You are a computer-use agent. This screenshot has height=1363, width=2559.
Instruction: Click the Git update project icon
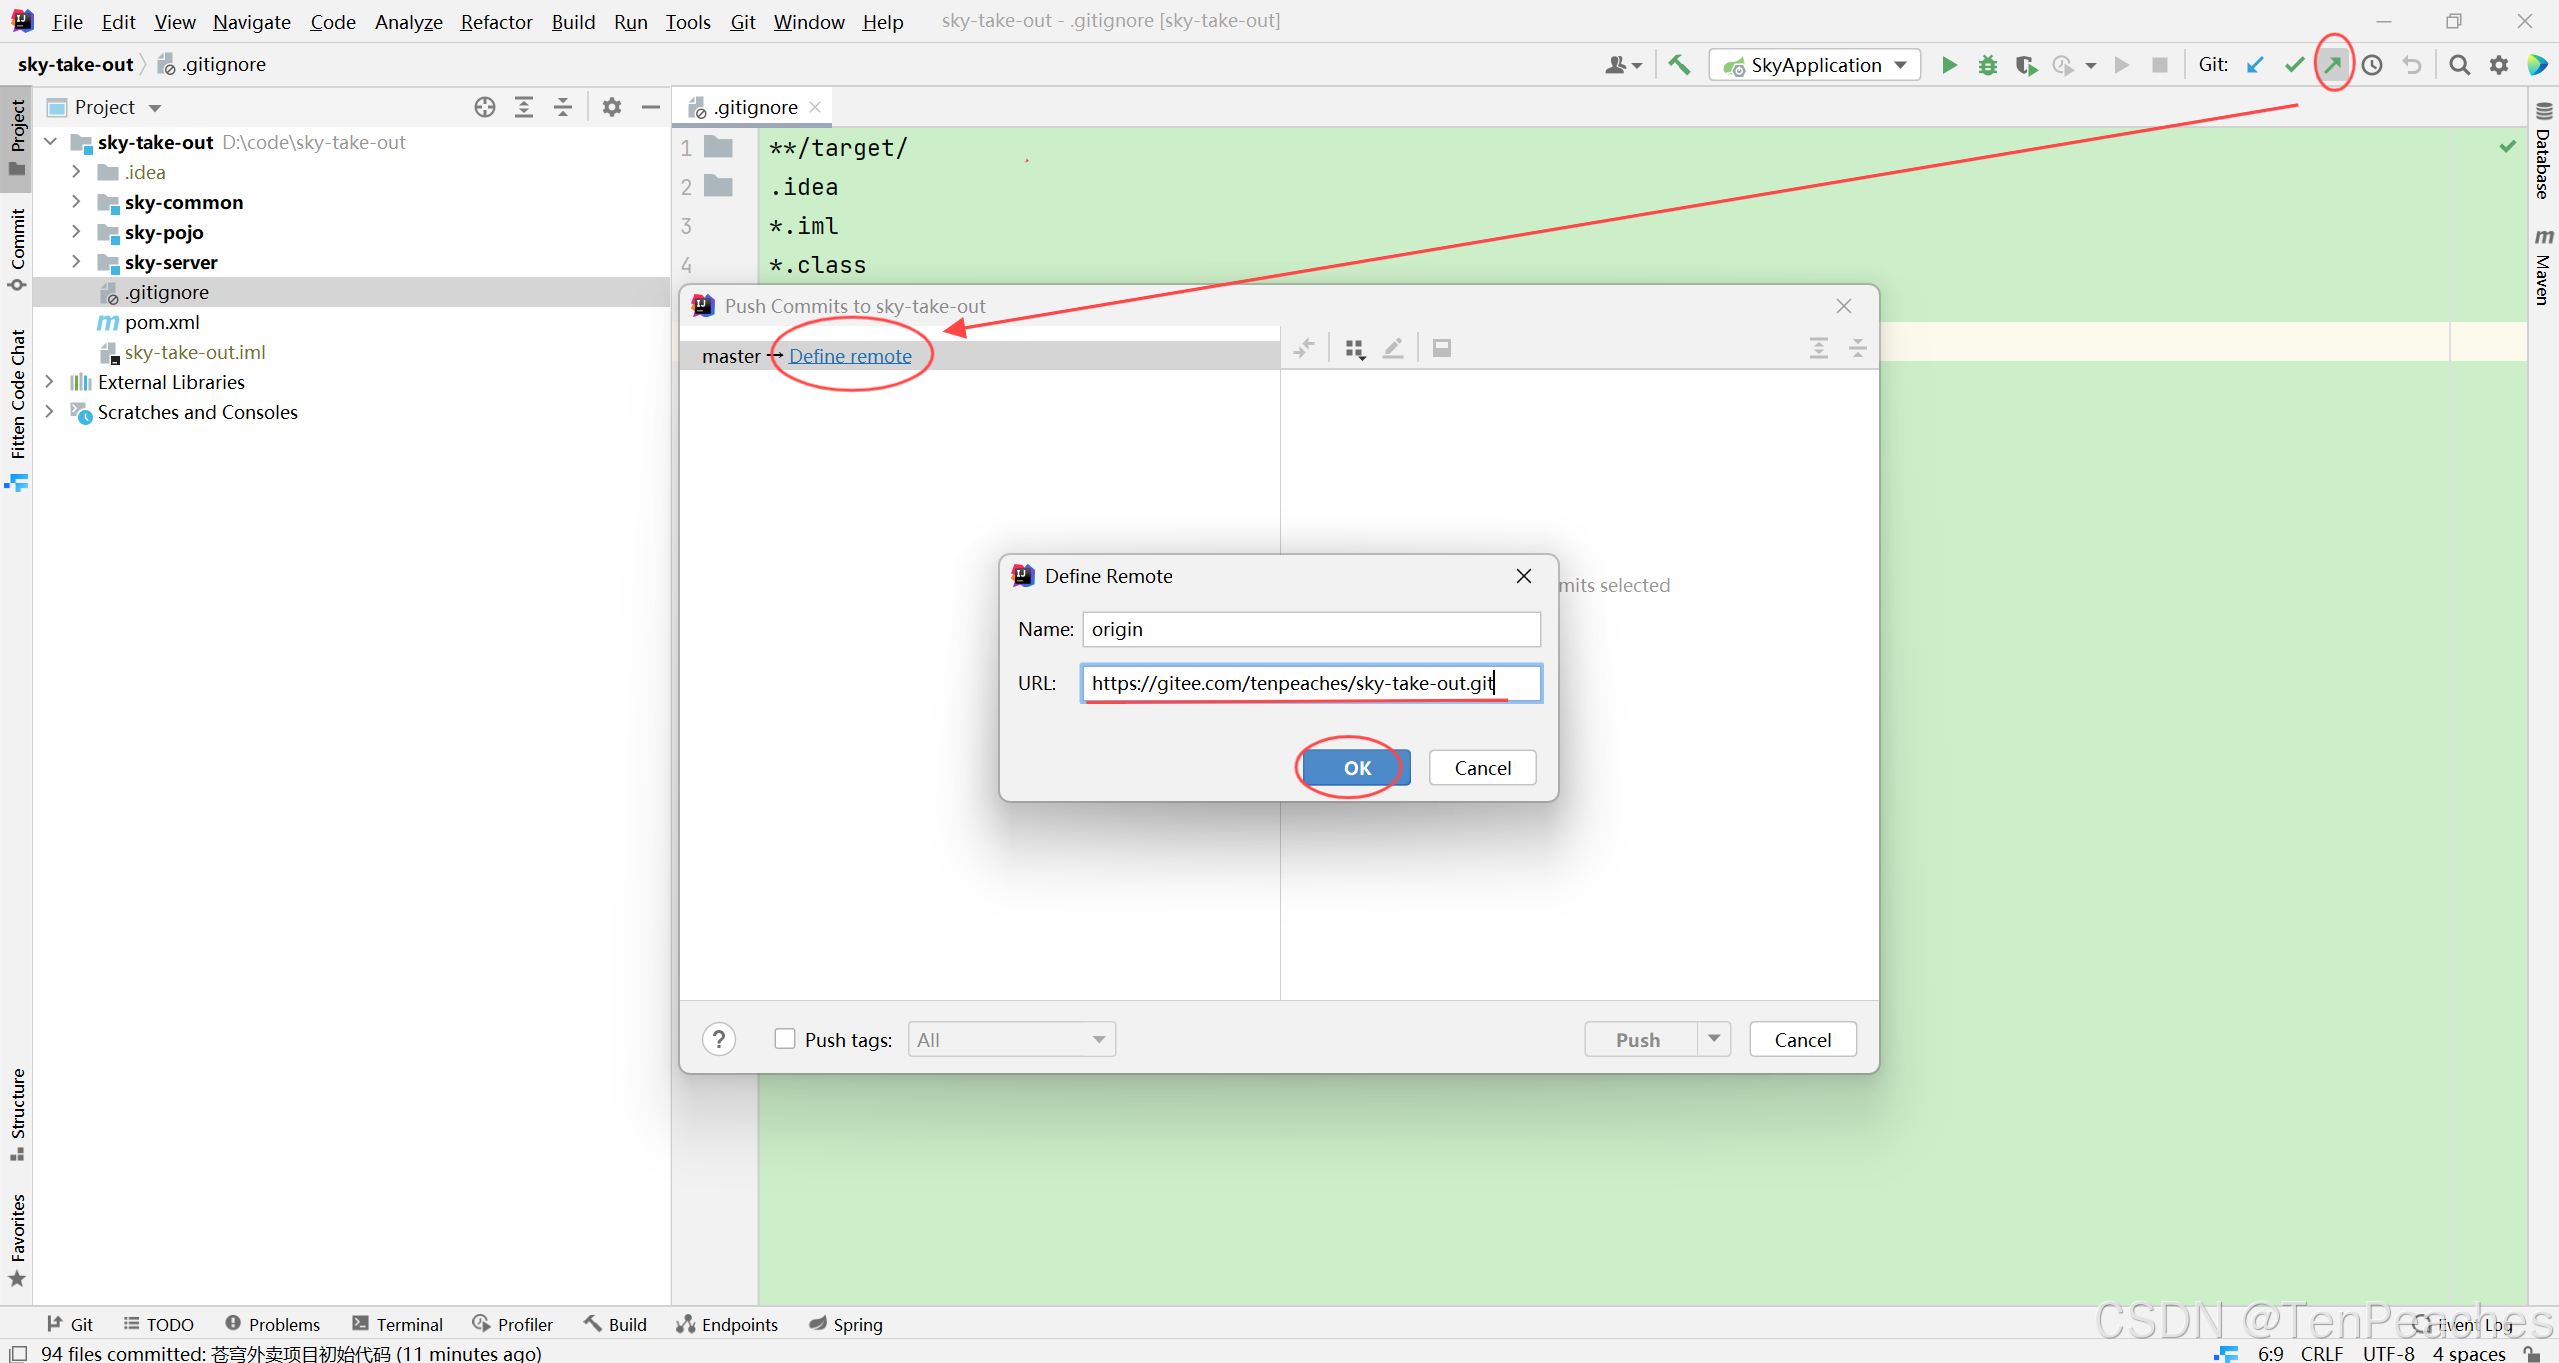coord(2255,65)
